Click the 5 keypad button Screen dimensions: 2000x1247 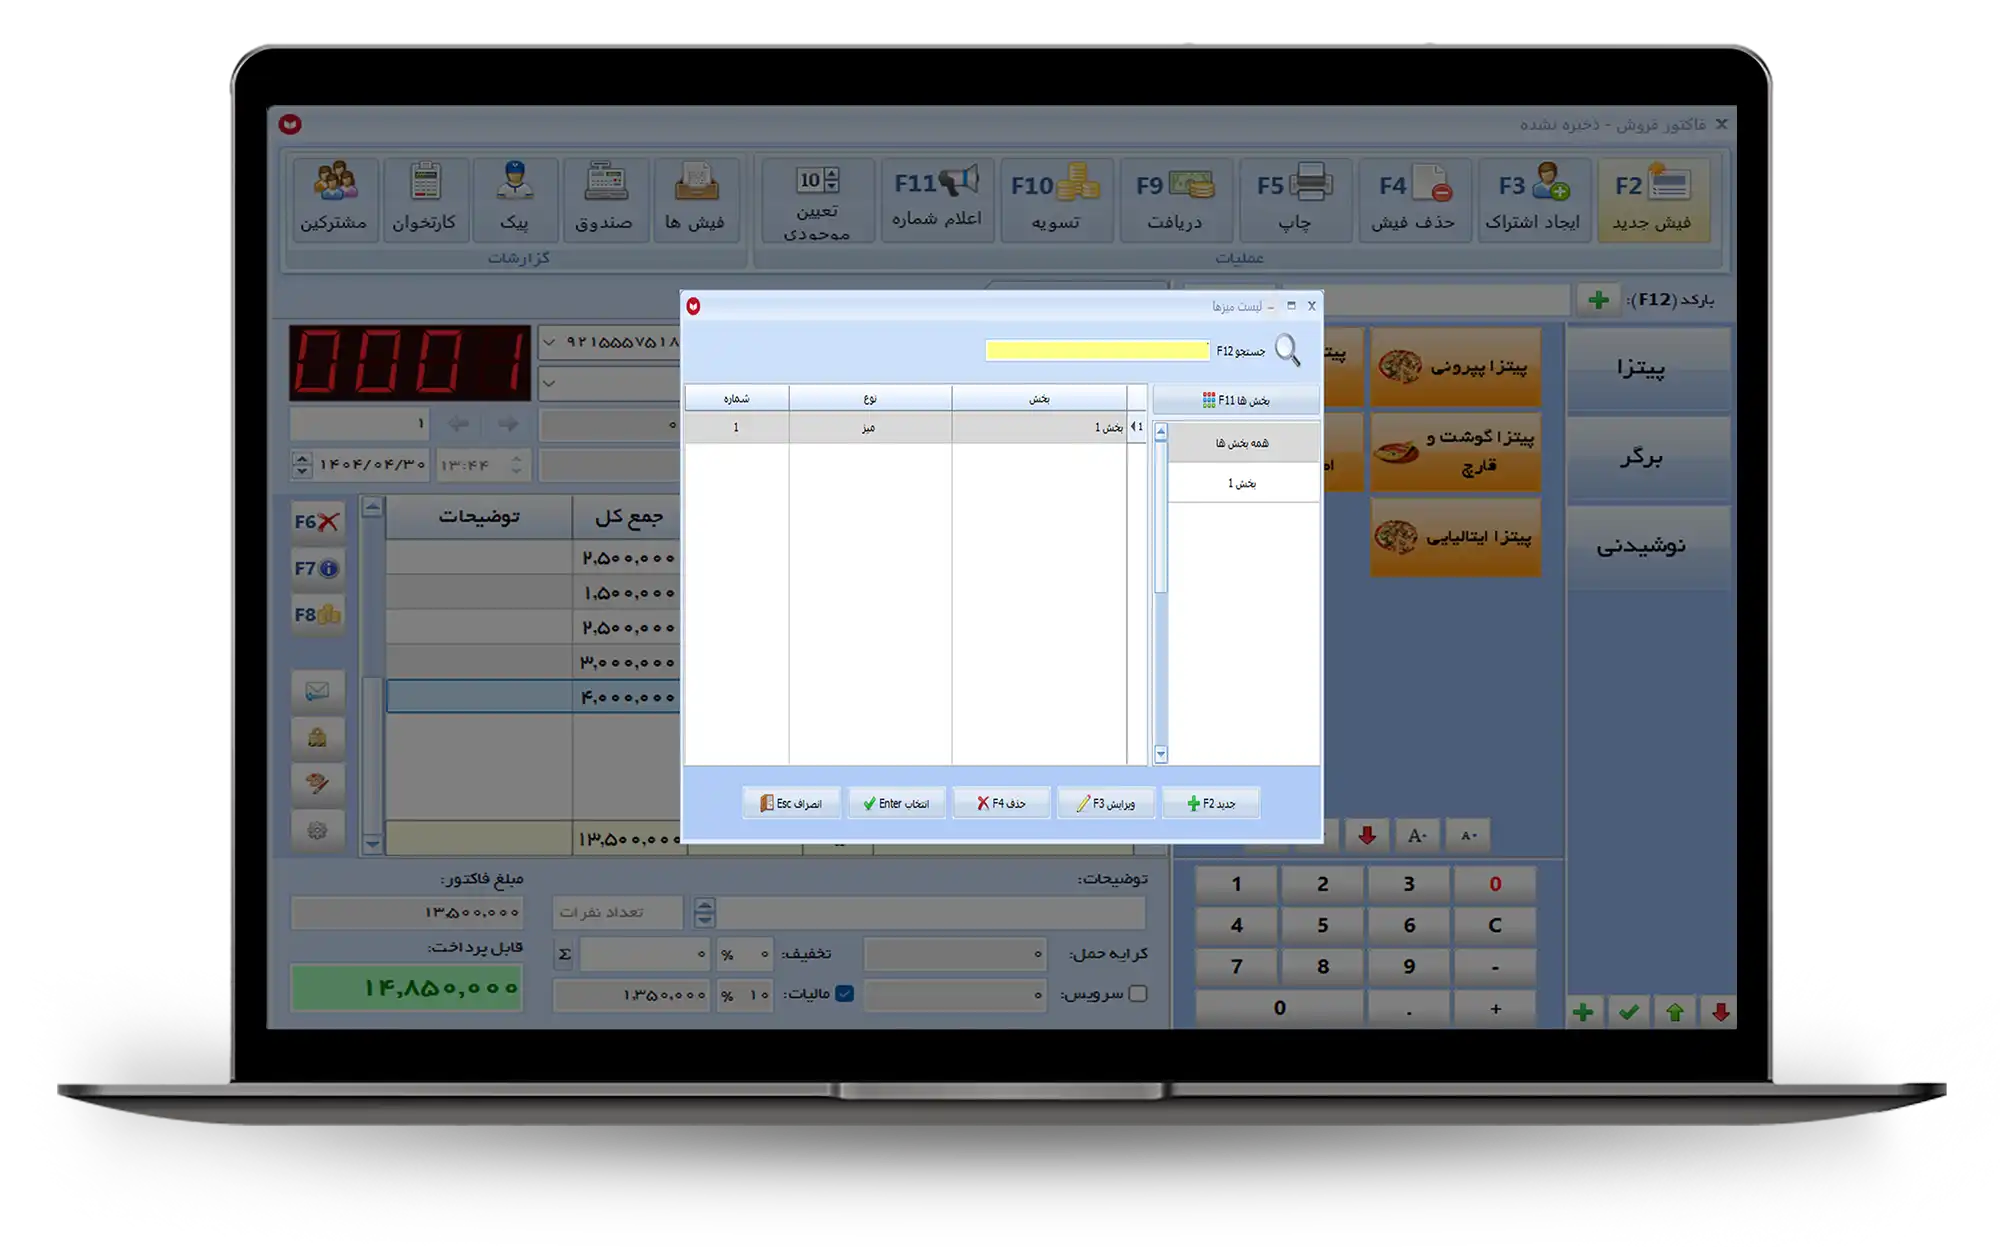[1323, 925]
